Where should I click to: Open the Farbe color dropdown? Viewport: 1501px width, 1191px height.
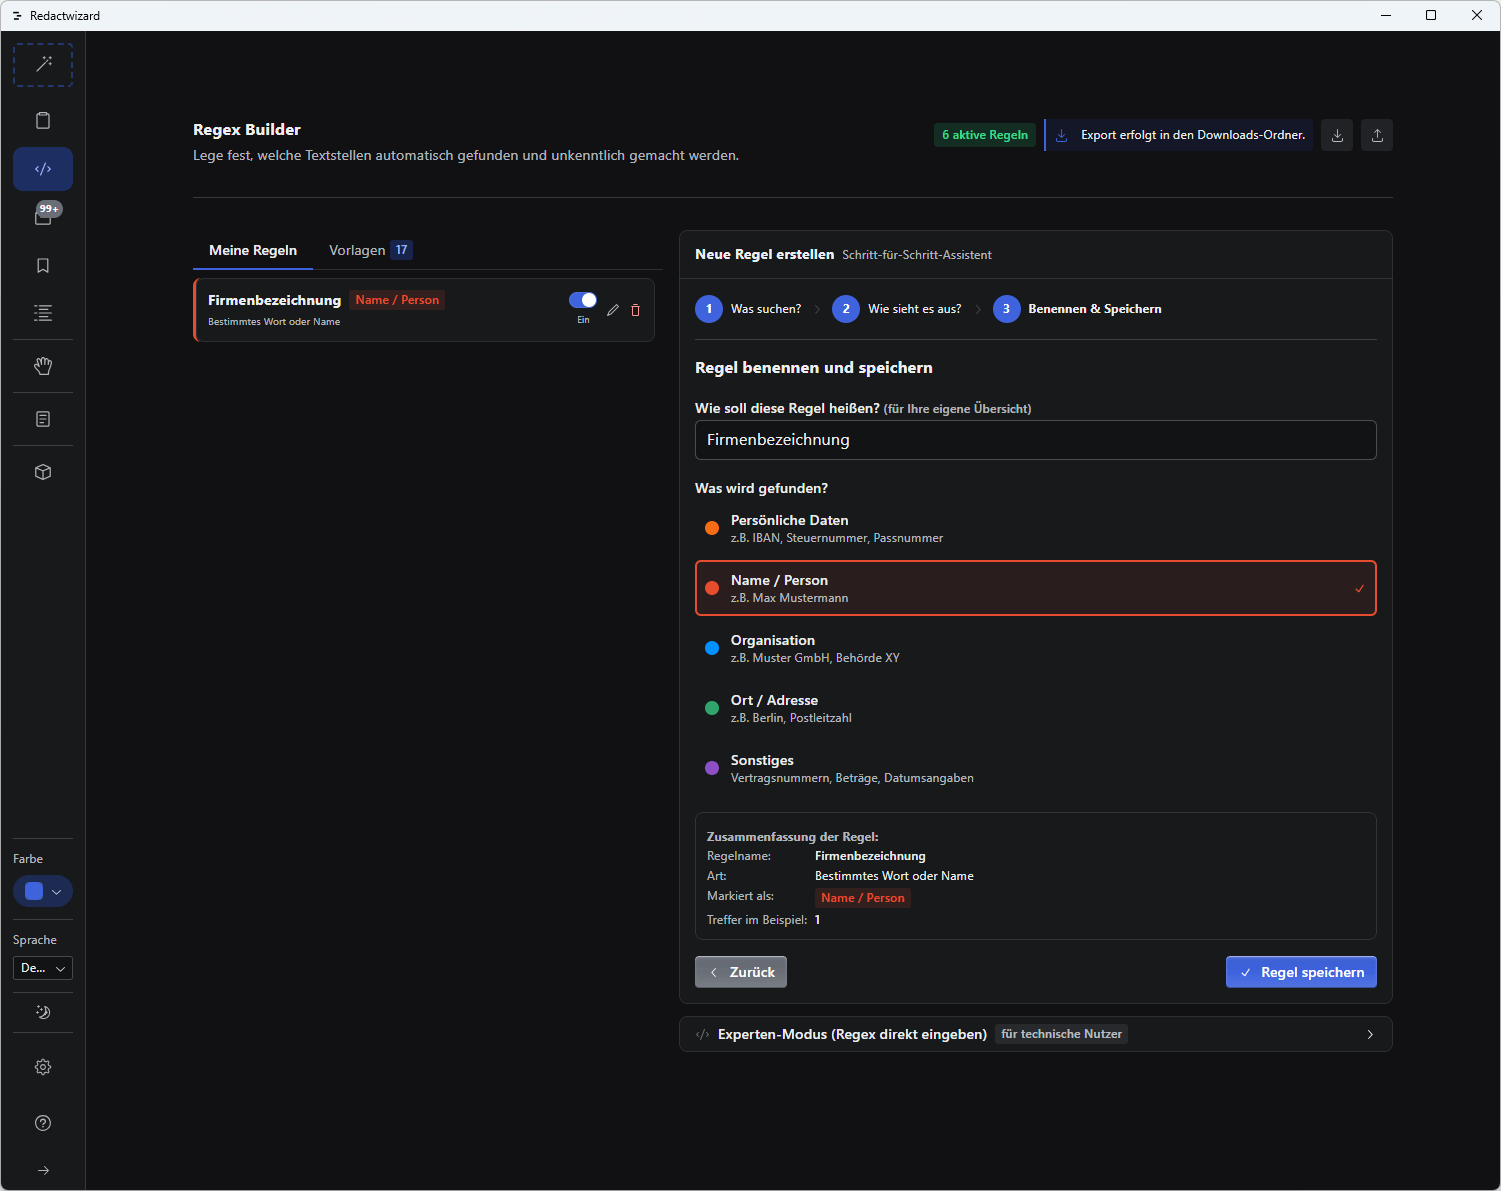point(43,891)
